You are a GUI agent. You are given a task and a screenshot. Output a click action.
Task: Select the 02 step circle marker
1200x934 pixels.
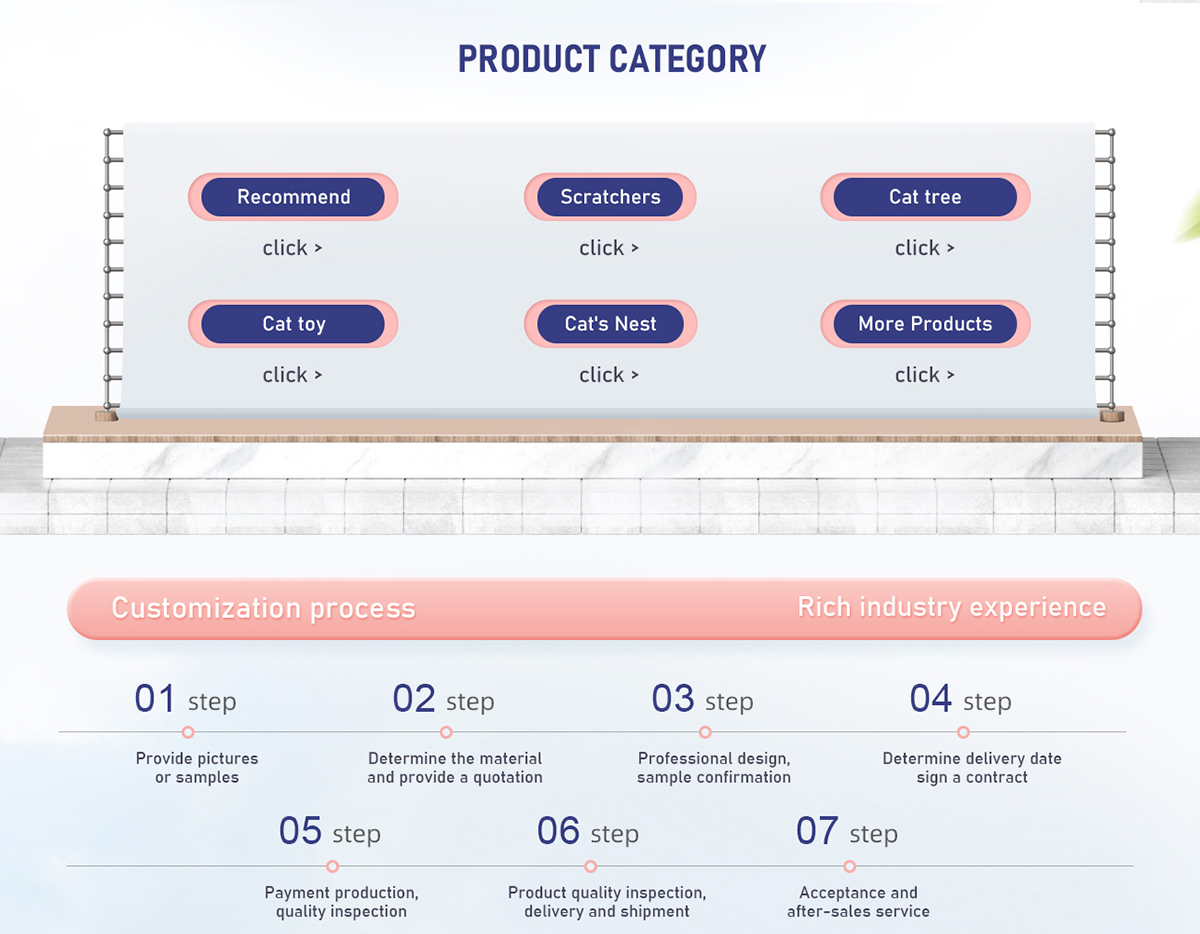[446, 732]
